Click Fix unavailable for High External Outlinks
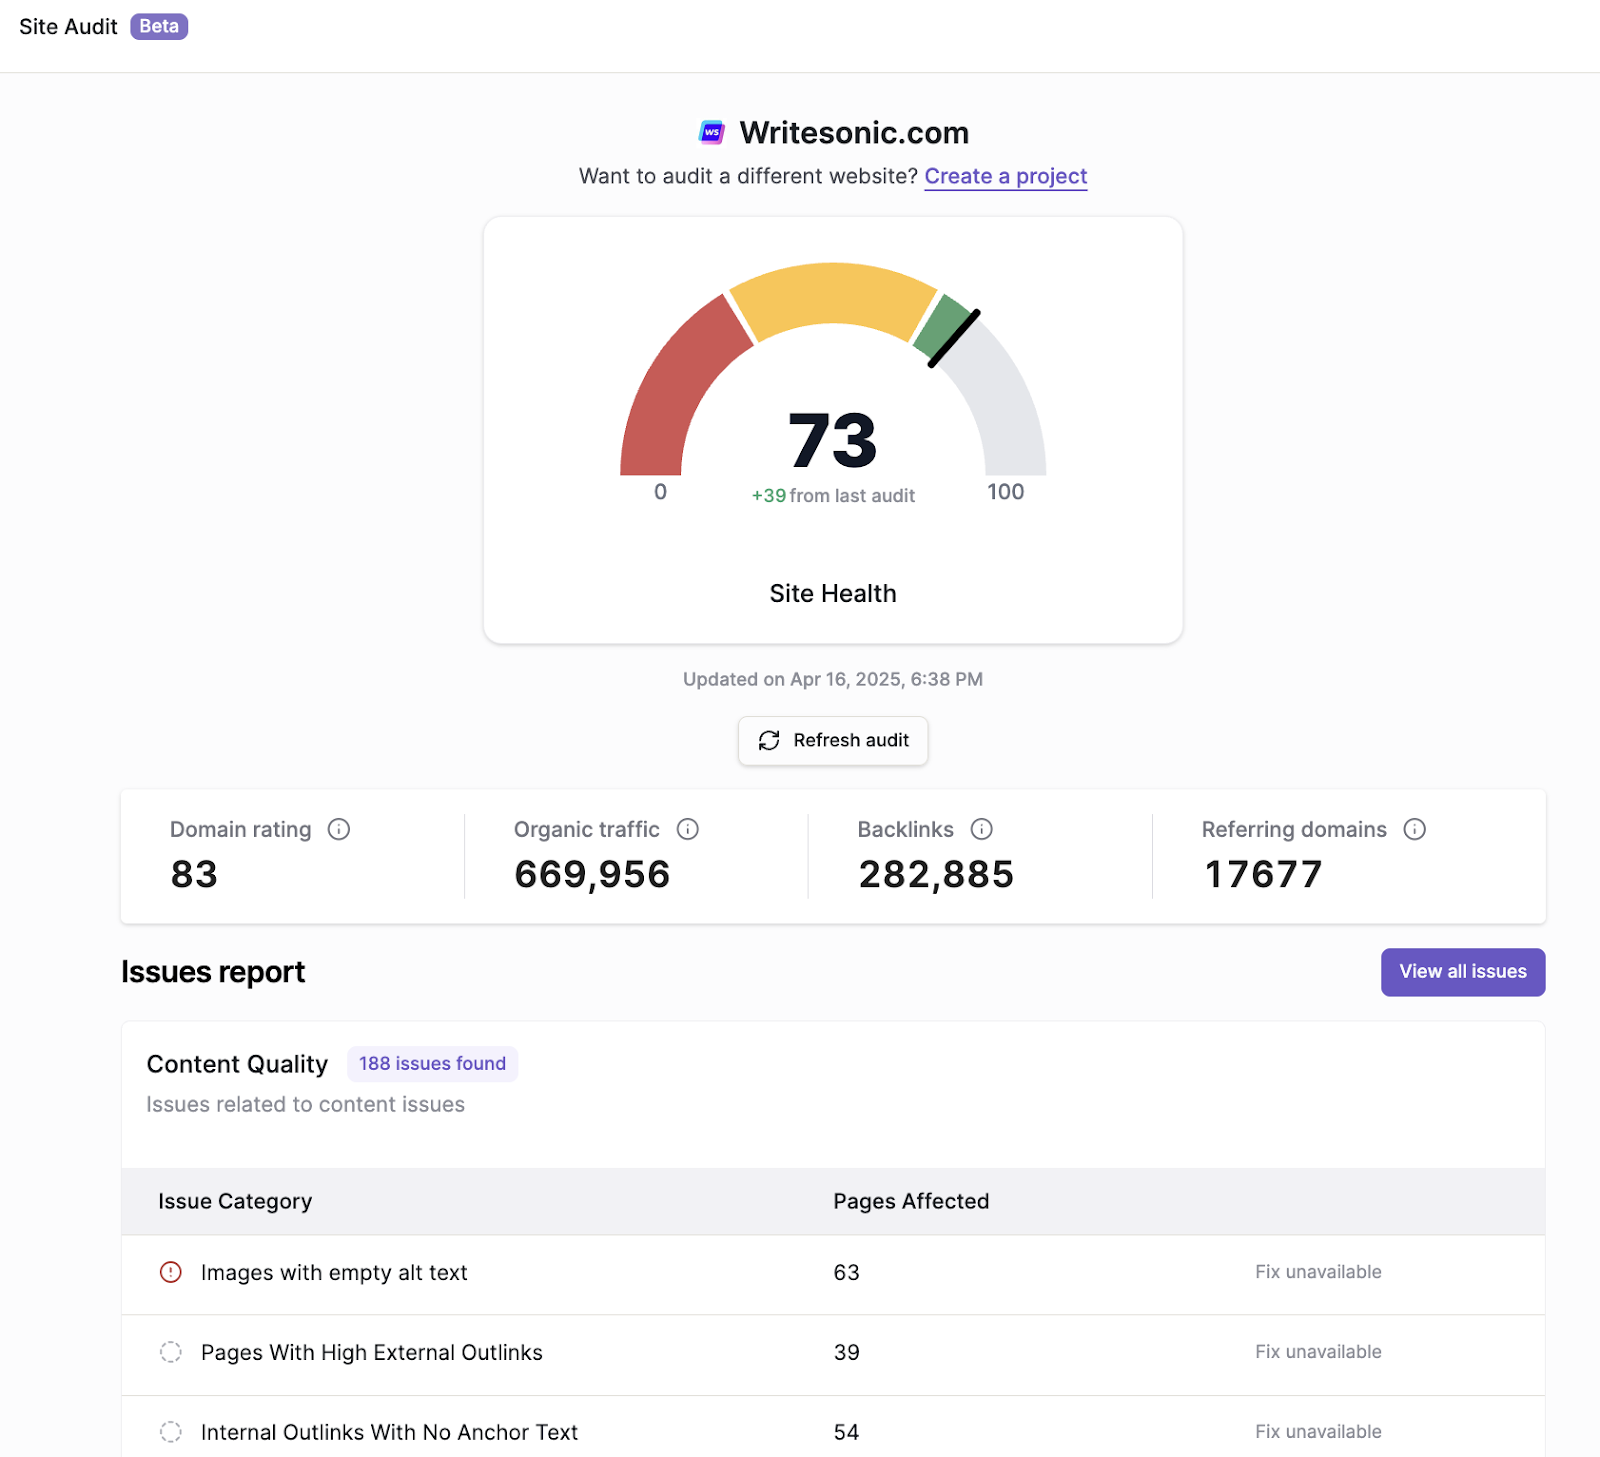This screenshot has width=1600, height=1457. tap(1318, 1352)
